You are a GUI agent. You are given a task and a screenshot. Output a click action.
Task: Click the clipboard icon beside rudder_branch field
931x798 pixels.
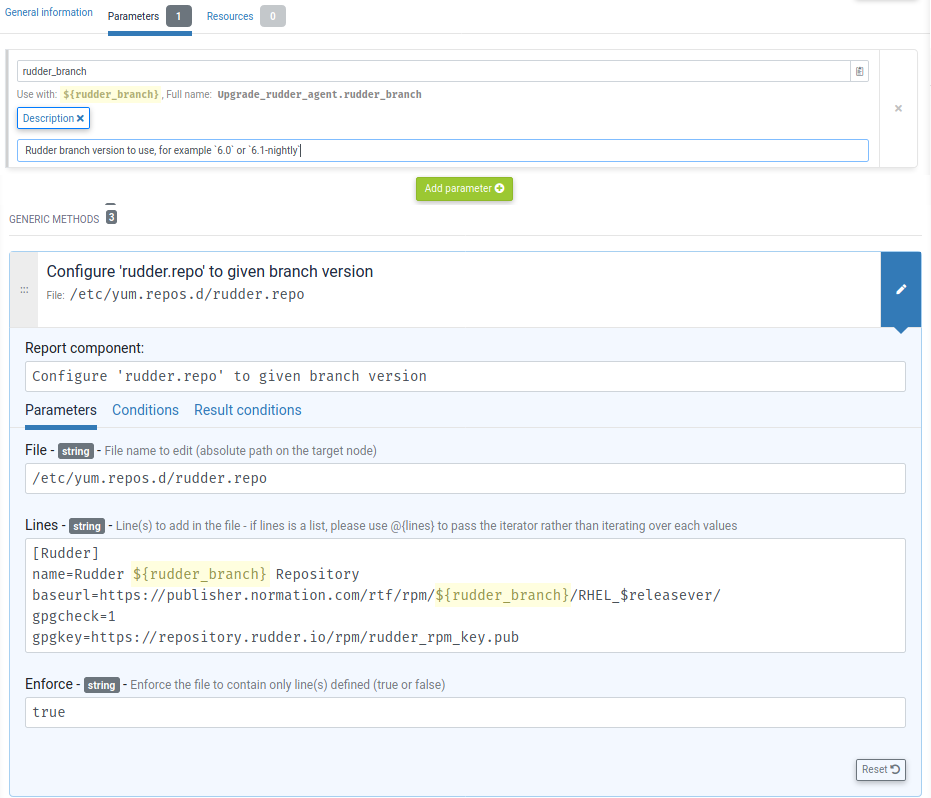[858, 71]
